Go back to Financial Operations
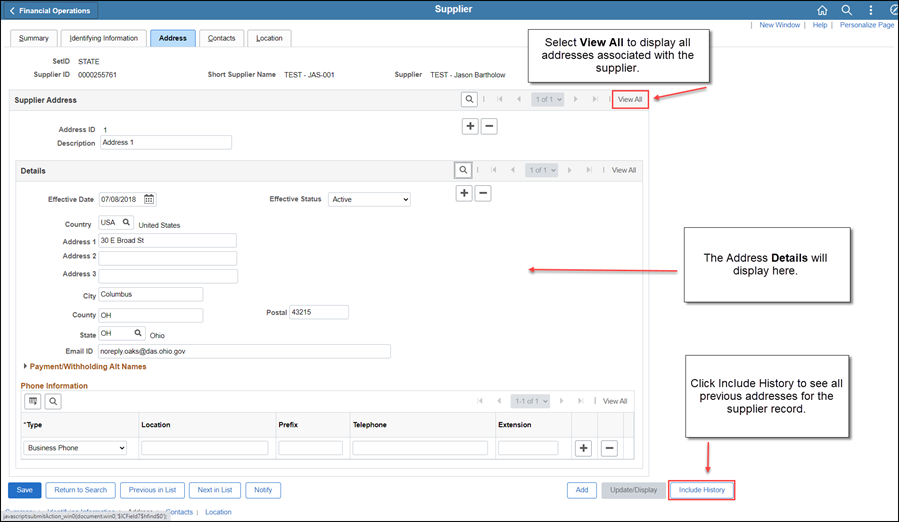Screen dimensions: 899x522 [53, 11]
